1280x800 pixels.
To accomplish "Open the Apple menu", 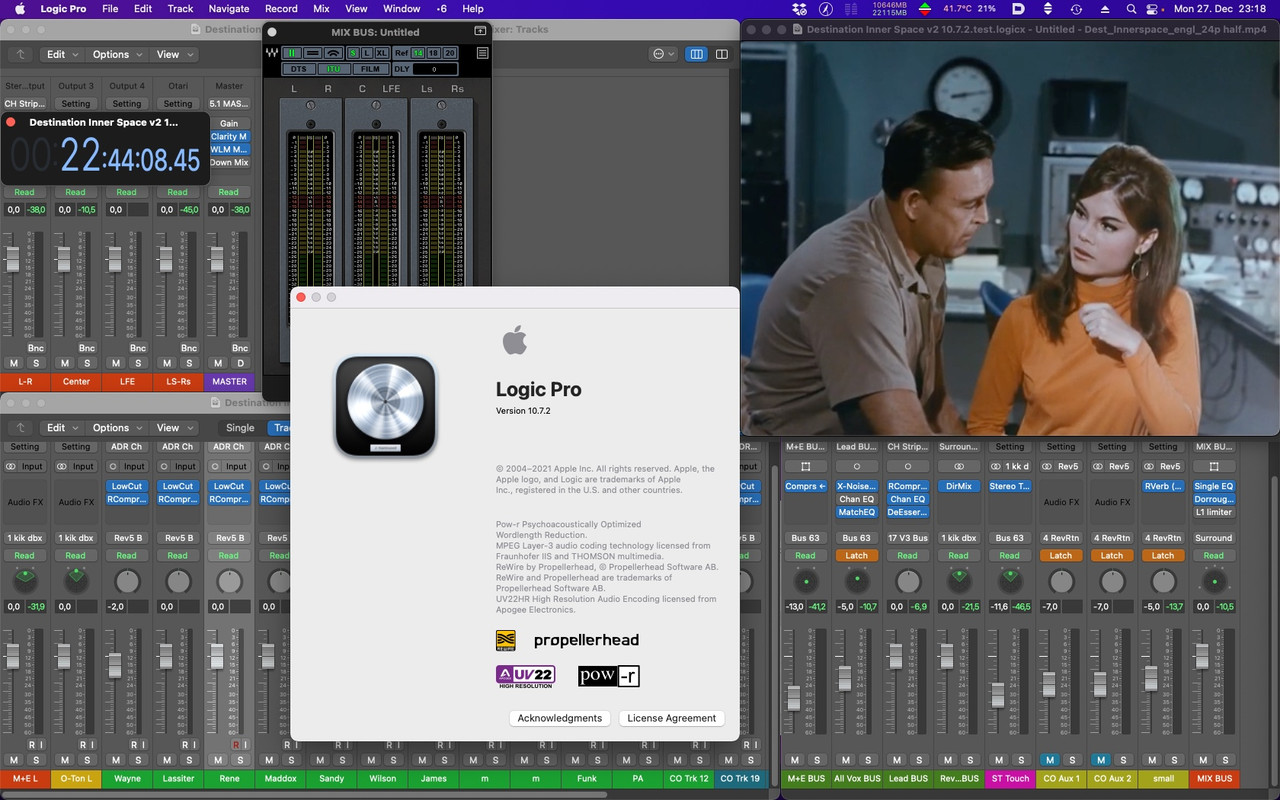I will point(19,8).
